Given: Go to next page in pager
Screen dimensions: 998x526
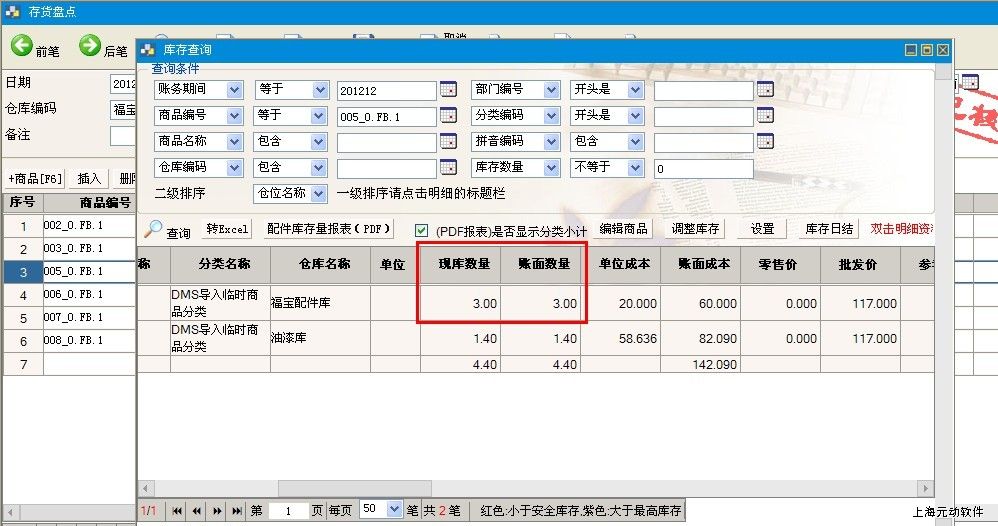Looking at the screenshot, I should tap(217, 511).
